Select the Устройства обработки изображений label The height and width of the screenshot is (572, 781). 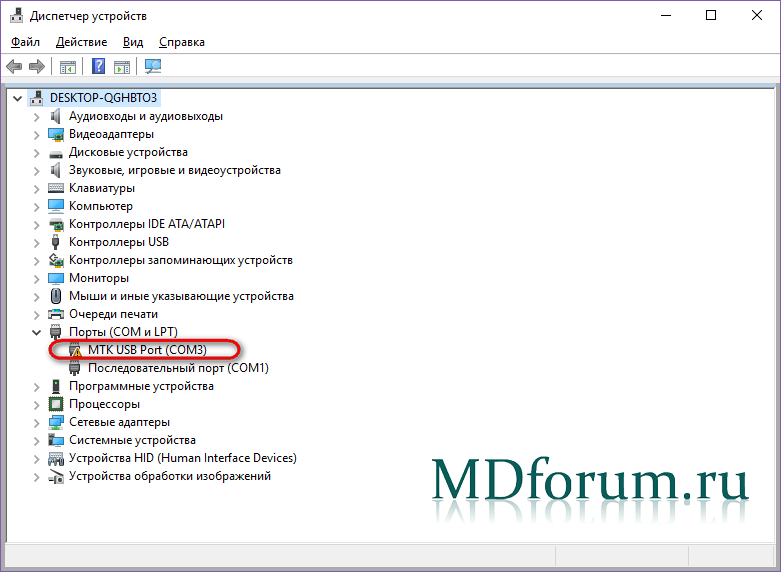170,476
